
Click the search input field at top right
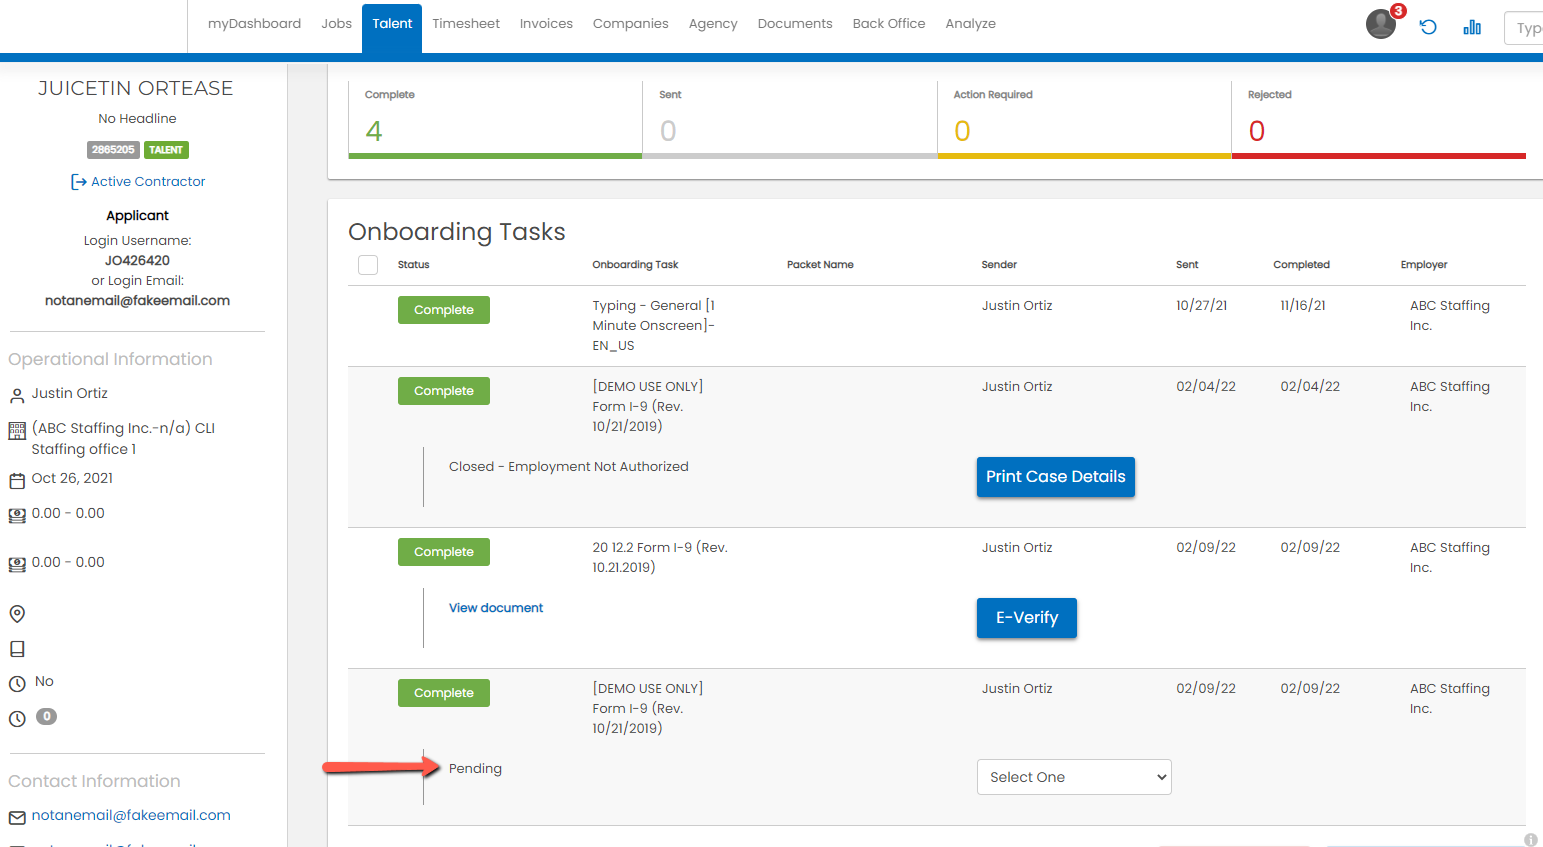(x=1523, y=28)
